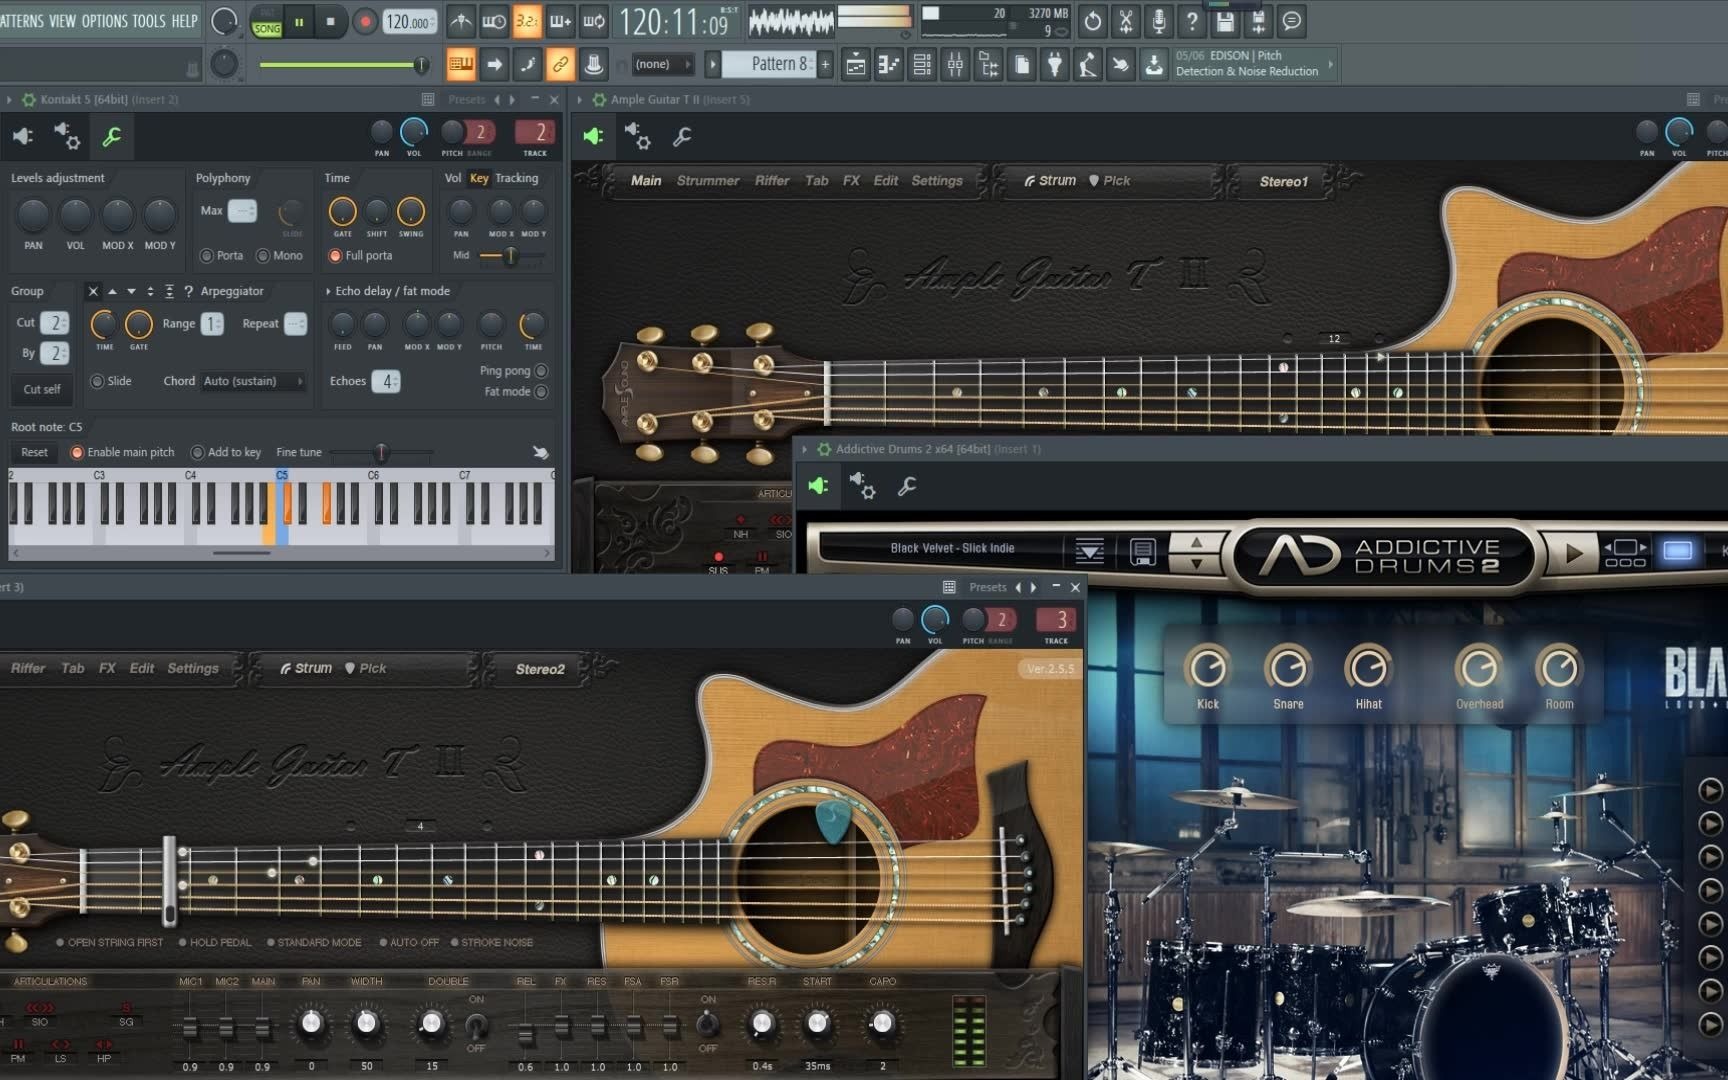Image resolution: width=1728 pixels, height=1080 pixels.
Task: Expand the Echo delay / fat mode section
Action: (x=328, y=291)
